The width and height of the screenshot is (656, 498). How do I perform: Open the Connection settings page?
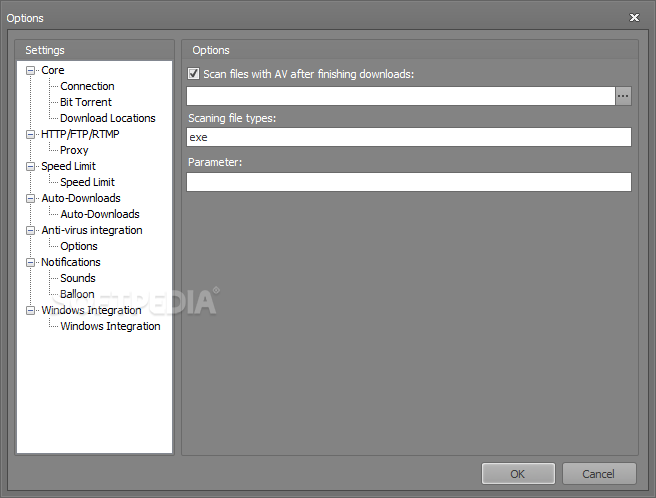tap(87, 86)
